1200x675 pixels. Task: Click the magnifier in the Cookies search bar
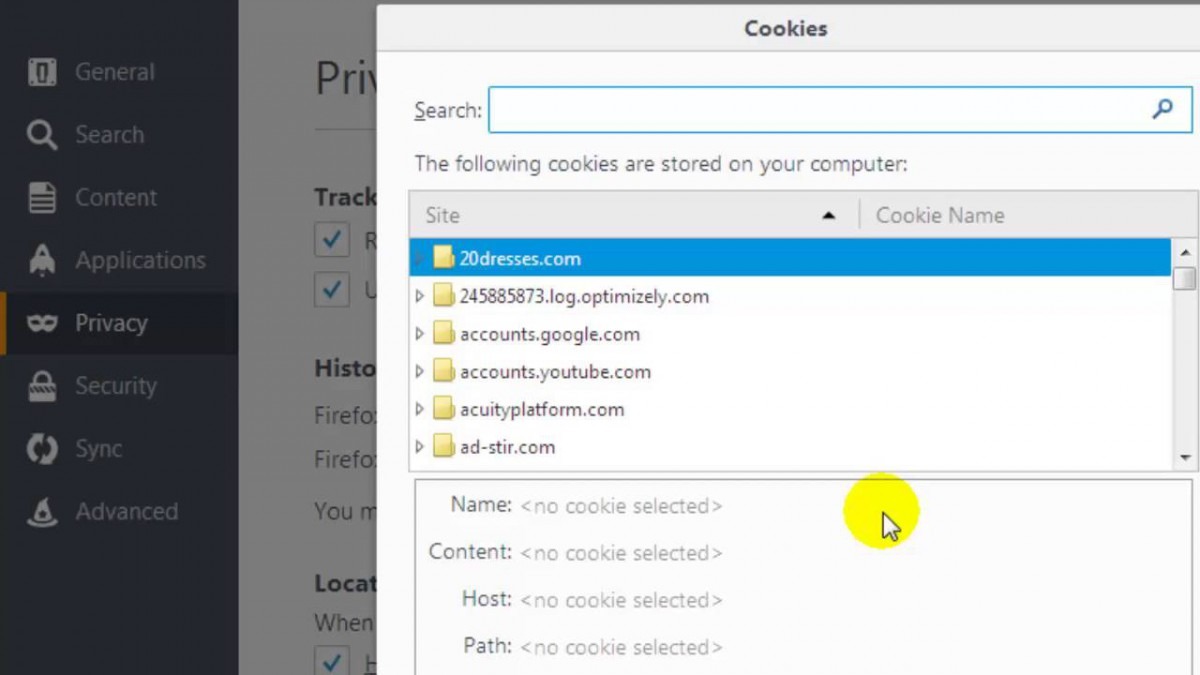coord(1162,110)
